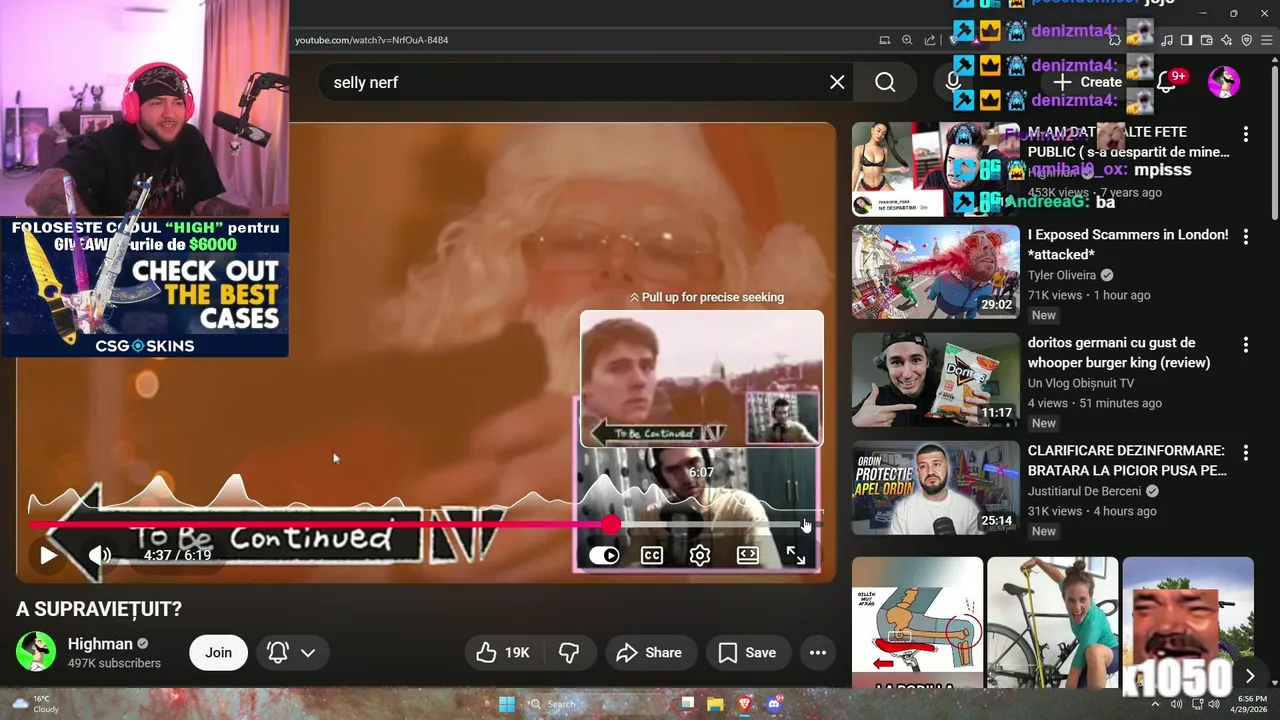Image resolution: width=1280 pixels, height=720 pixels.
Task: Like the video with 19K likes
Action: 504,652
